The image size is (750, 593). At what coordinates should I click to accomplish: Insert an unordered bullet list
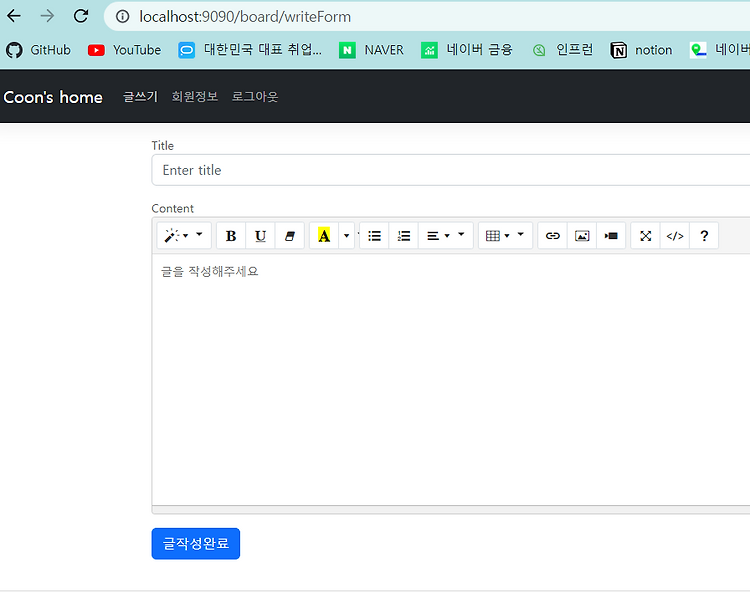(375, 235)
